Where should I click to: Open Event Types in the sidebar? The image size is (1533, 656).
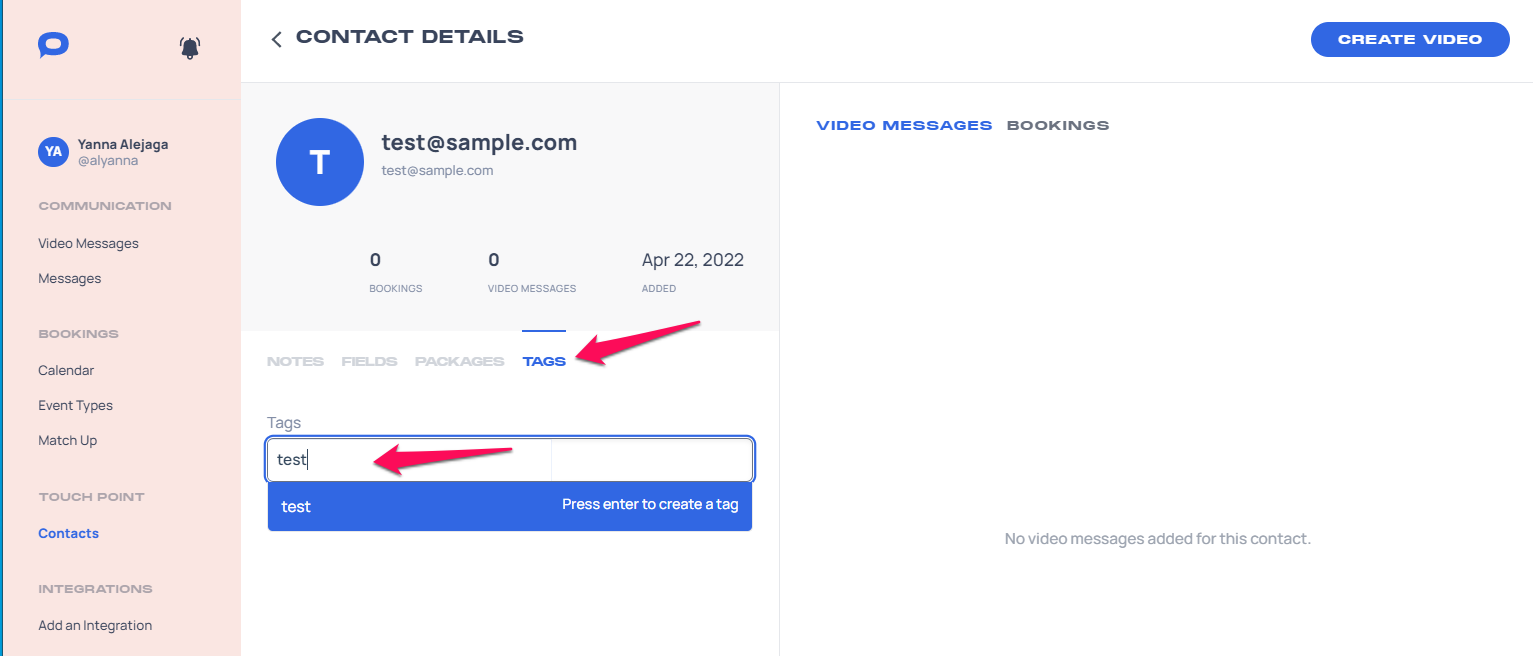(x=75, y=405)
